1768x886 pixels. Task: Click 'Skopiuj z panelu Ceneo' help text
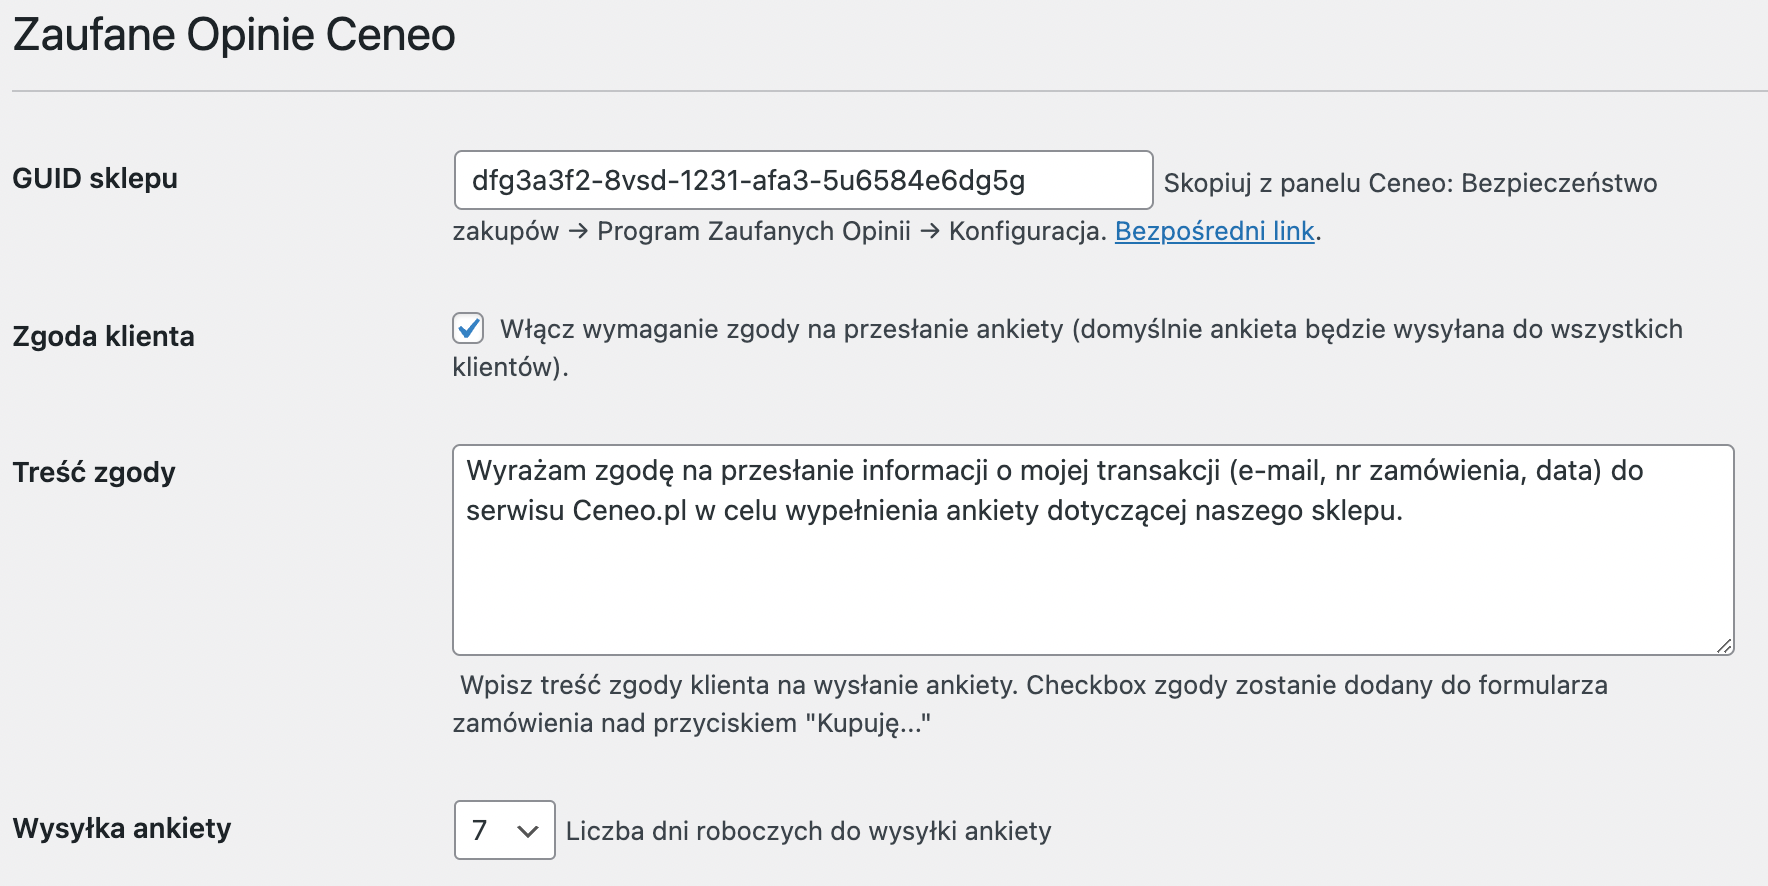point(1308,183)
